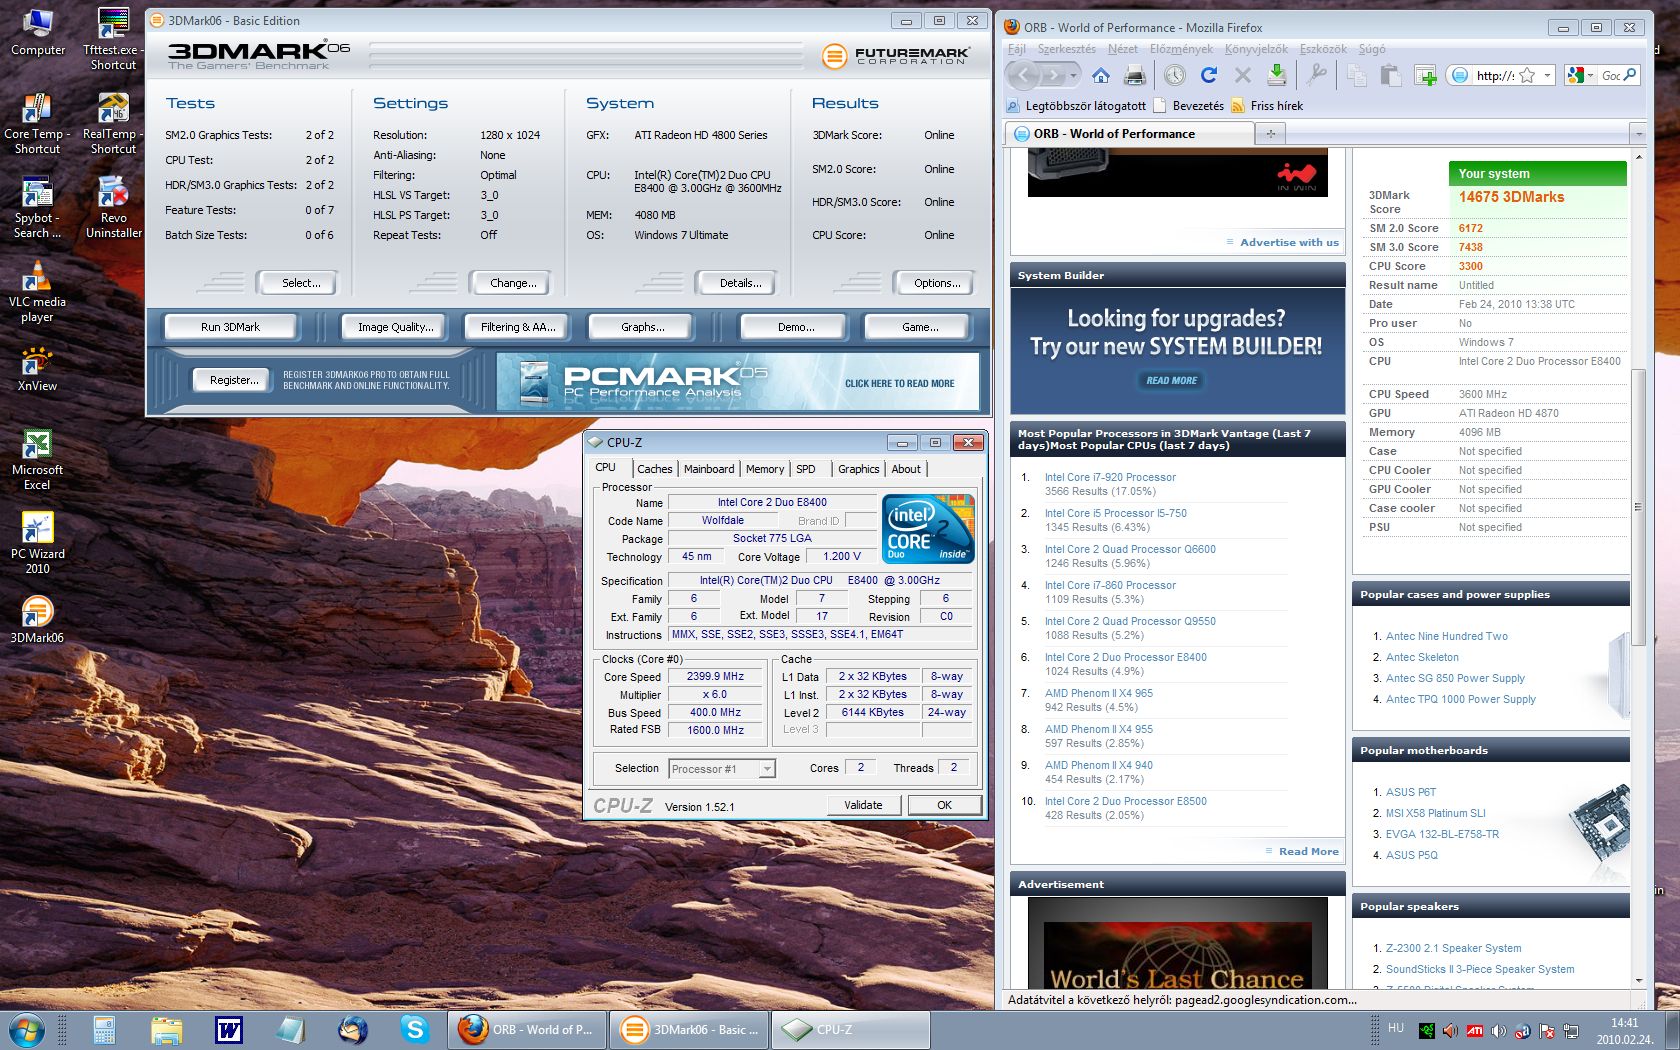Click Details... system button

tap(737, 283)
